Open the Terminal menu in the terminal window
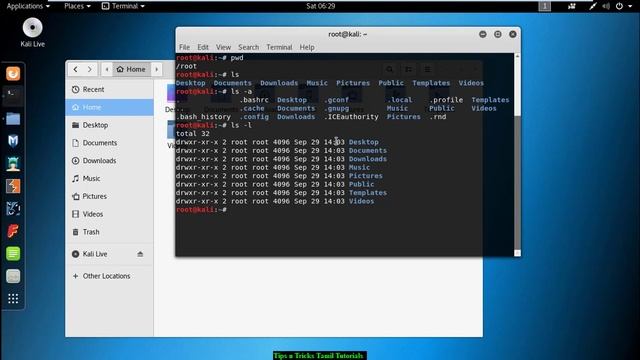640x360 pixels. (279, 47)
